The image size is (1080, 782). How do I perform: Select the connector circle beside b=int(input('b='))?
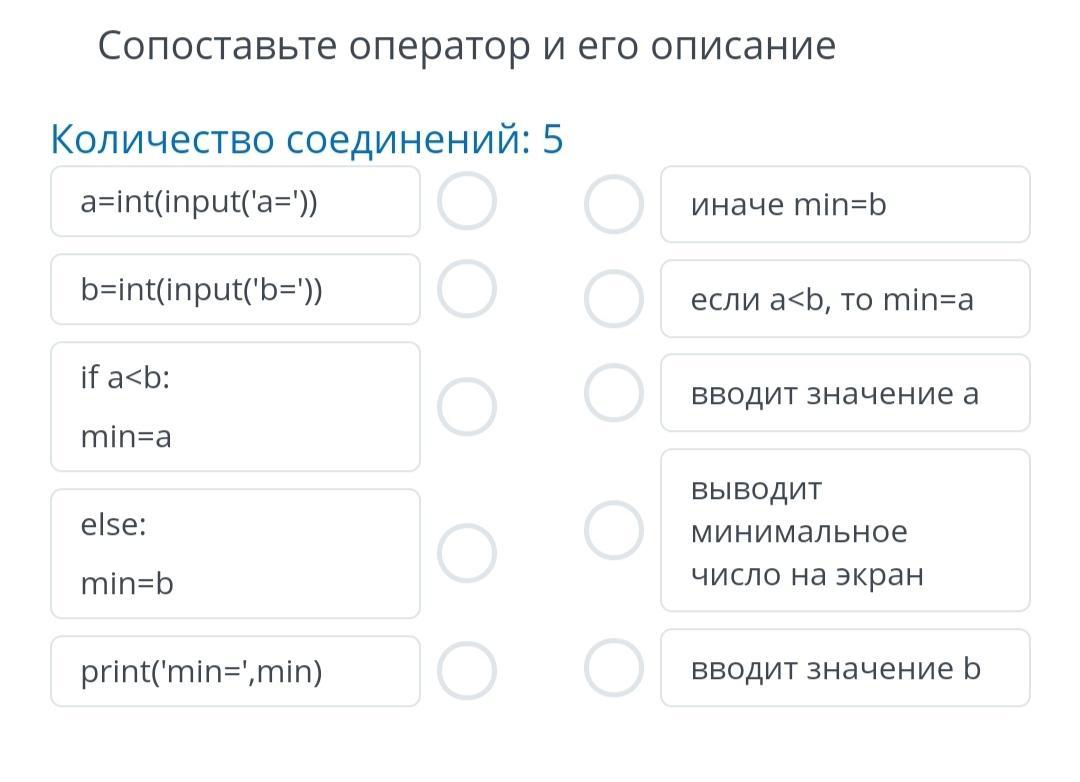466,289
